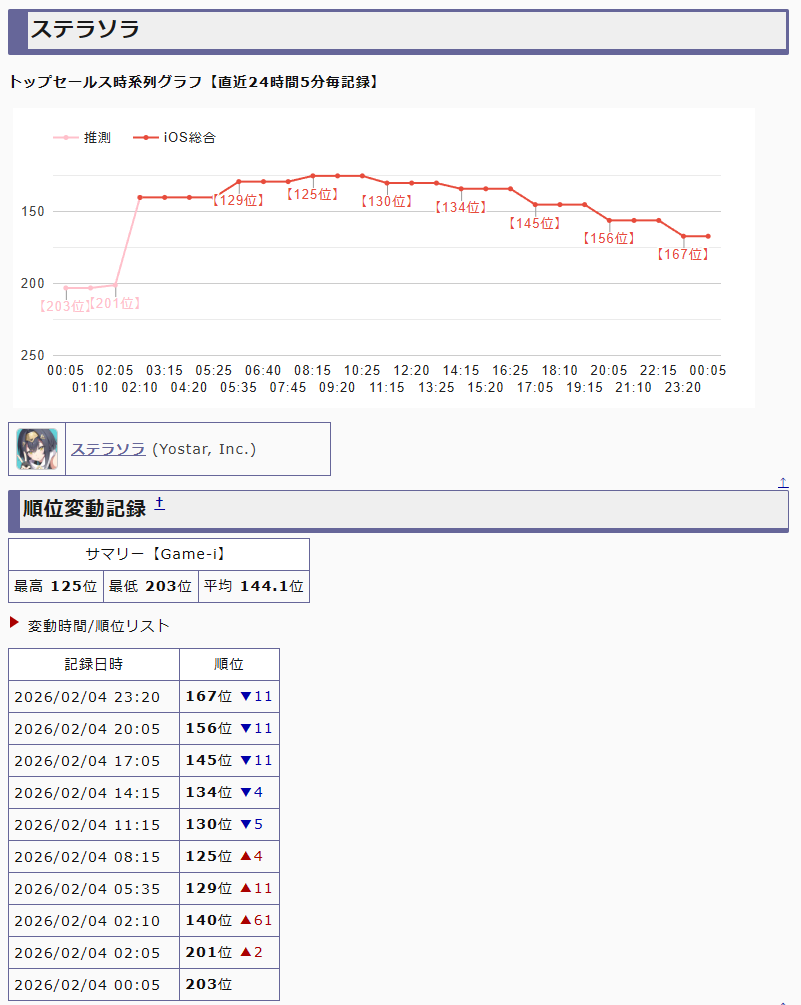Click the ステラソラ game app icon

37,449
